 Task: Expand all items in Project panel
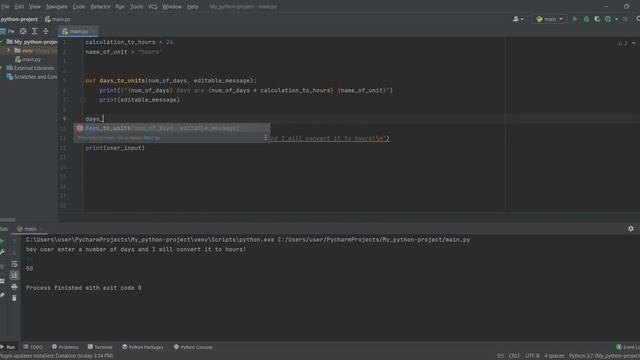[34, 31]
